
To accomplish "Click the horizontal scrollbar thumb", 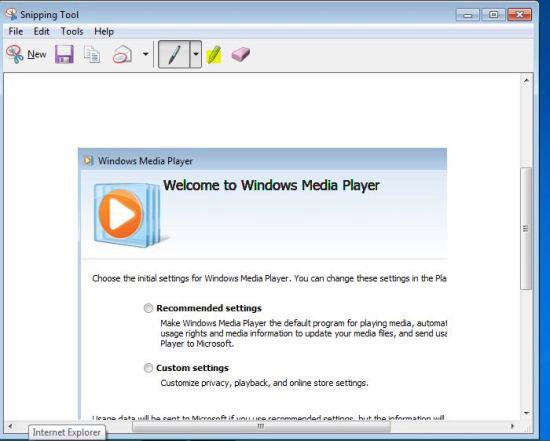I will [261, 427].
